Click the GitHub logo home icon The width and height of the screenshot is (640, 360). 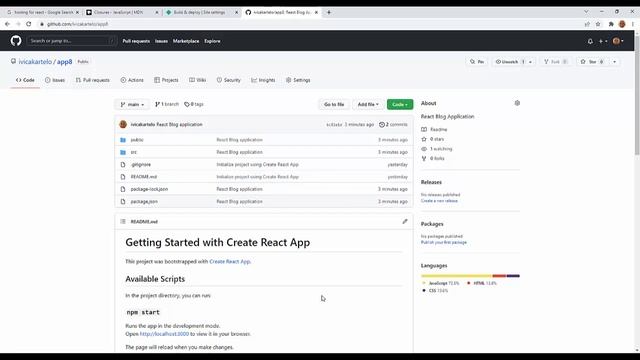tap(16, 41)
